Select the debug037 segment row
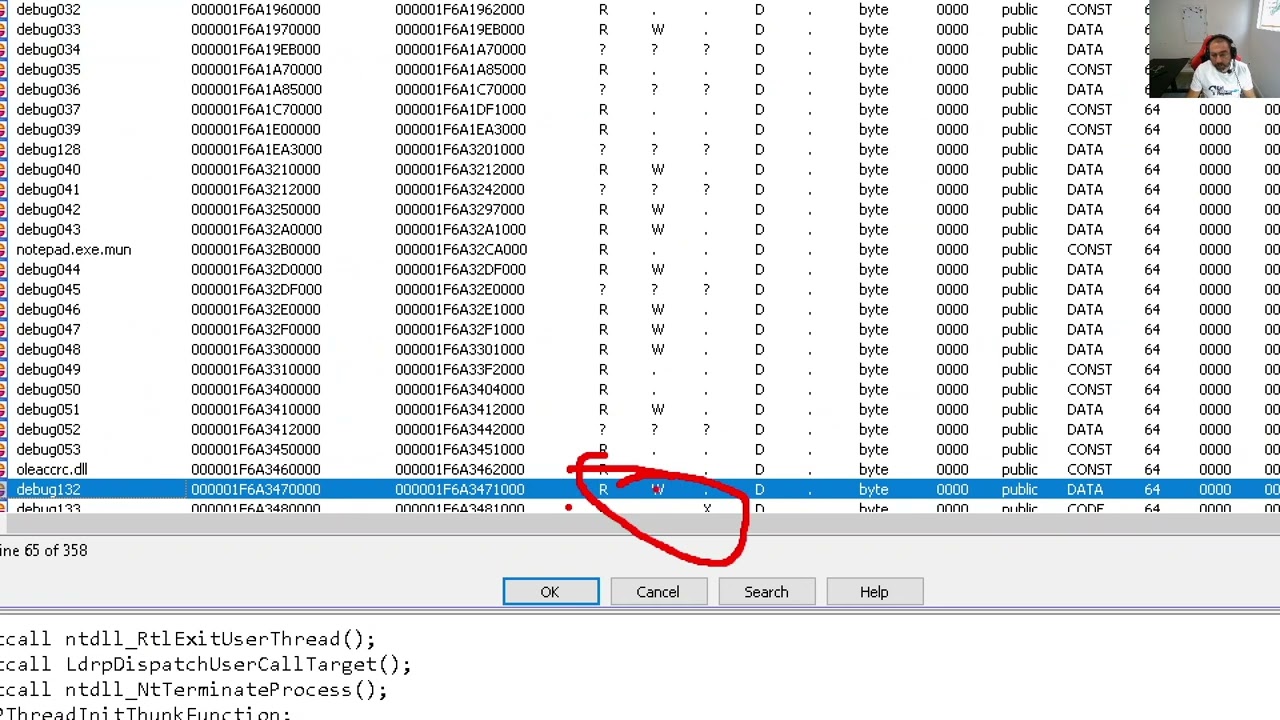 tap(640, 109)
